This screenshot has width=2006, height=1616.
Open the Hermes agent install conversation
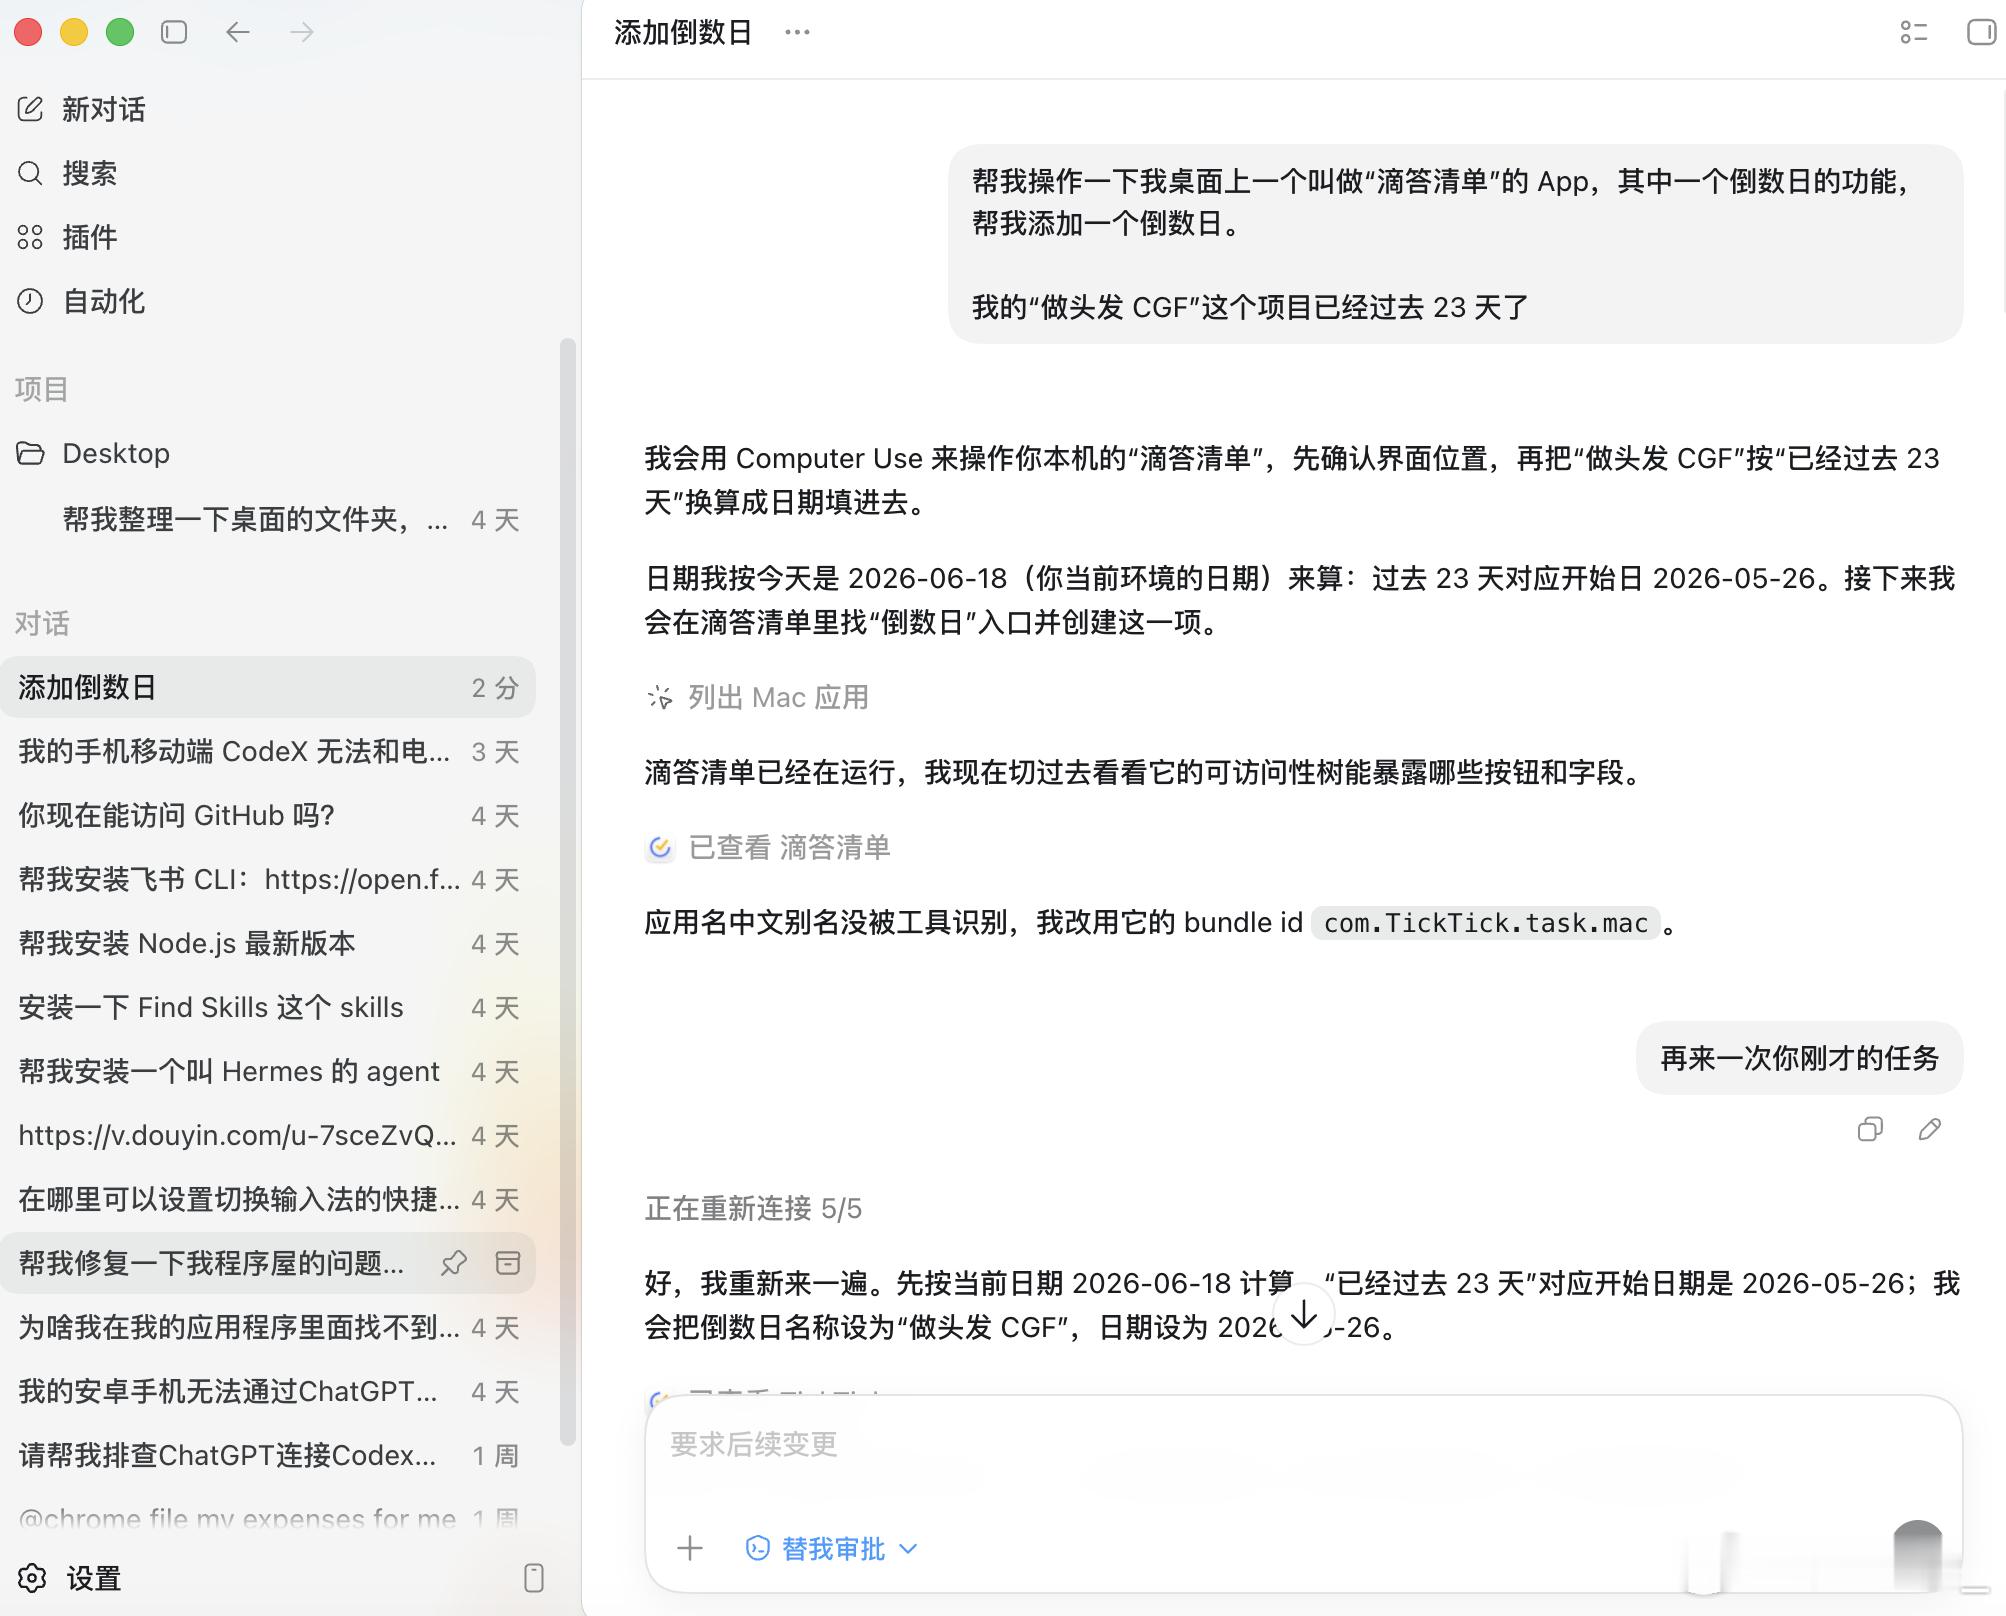[268, 1071]
